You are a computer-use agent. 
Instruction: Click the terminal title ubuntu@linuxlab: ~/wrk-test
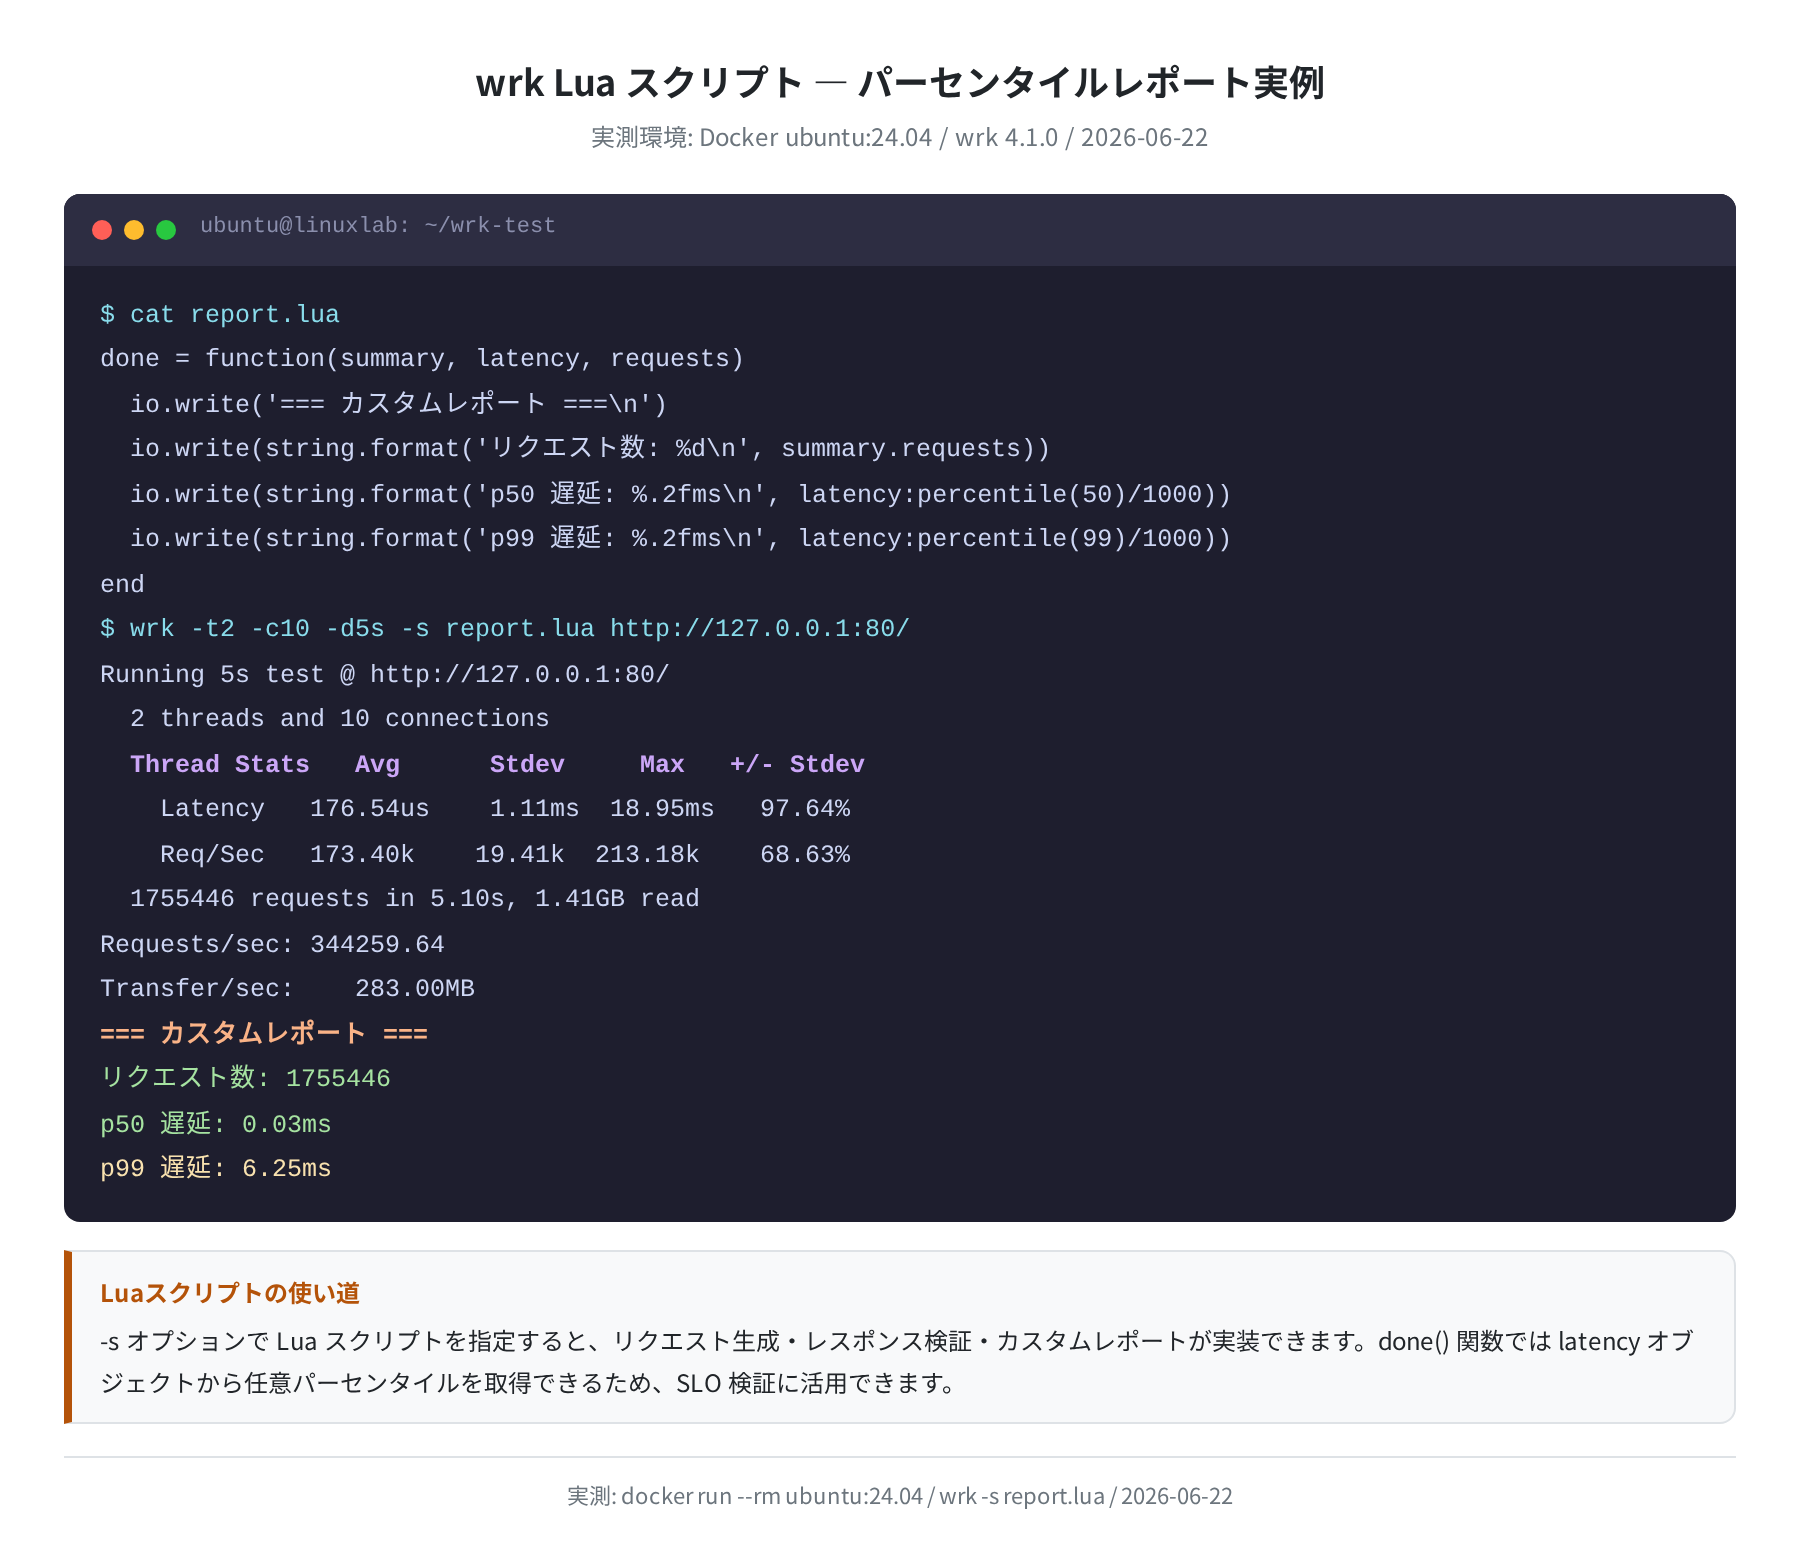[378, 226]
